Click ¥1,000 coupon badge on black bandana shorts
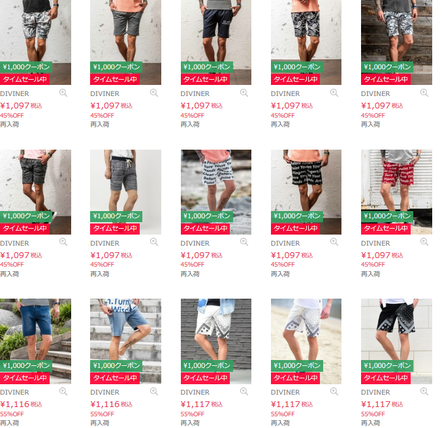 tap(387, 366)
